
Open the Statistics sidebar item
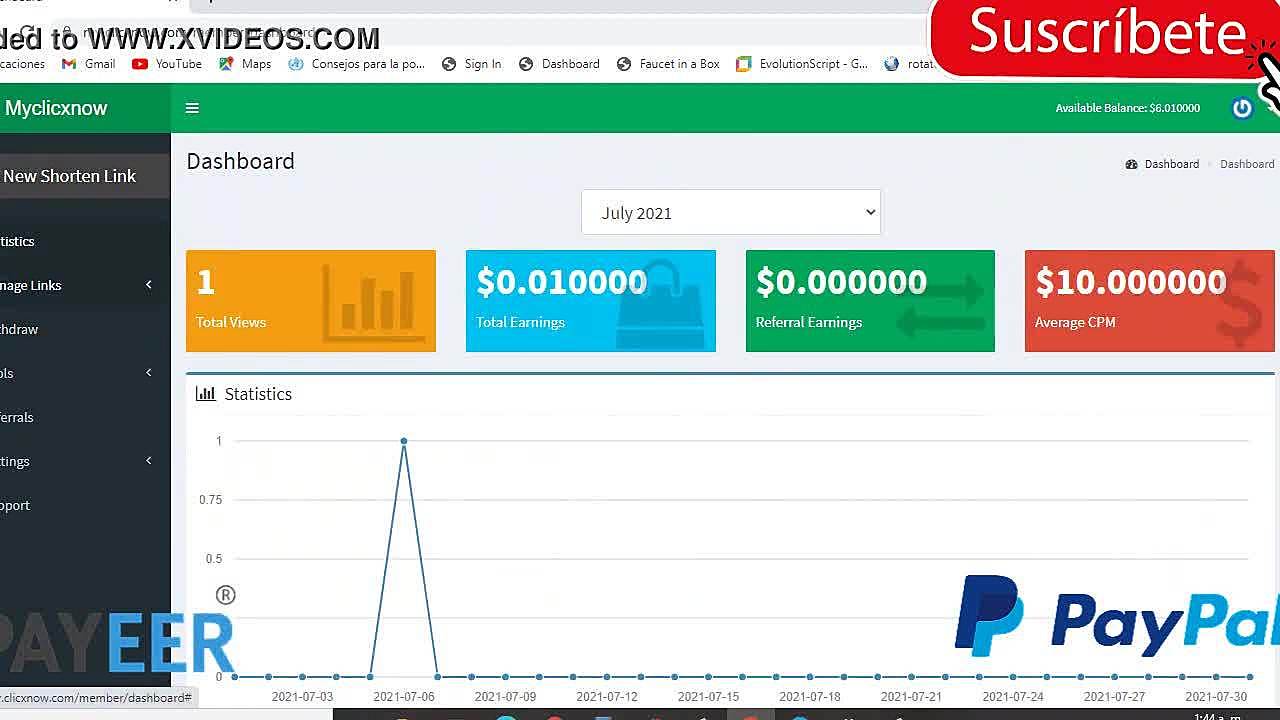coord(84,241)
